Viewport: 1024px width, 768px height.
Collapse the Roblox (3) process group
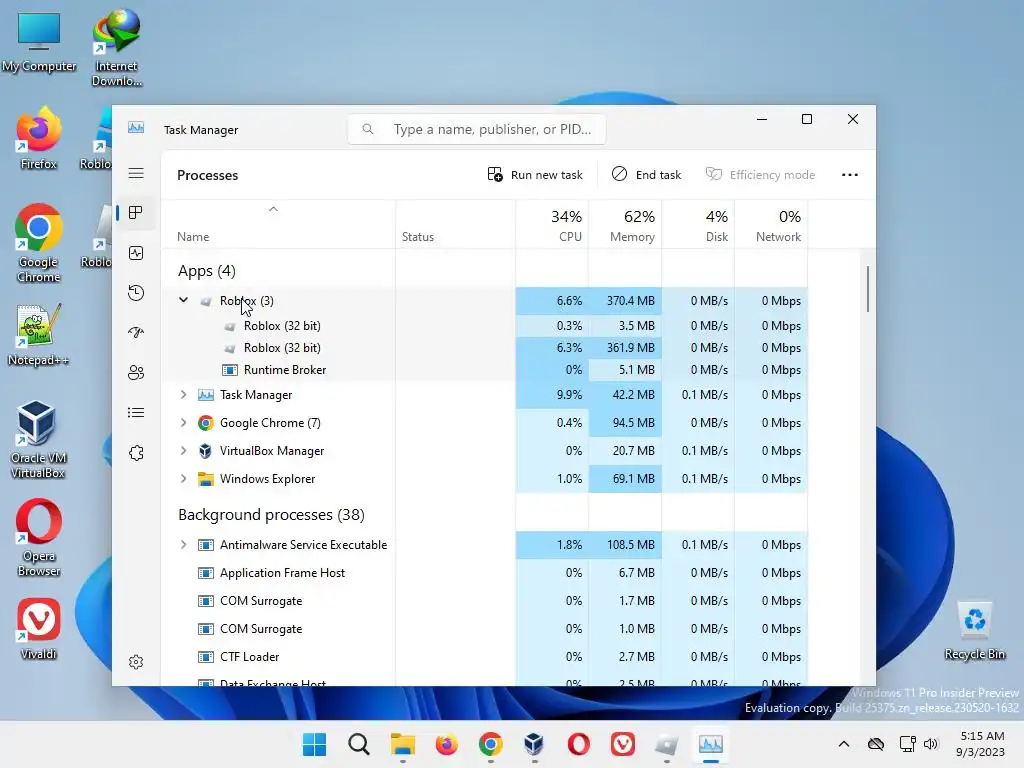coord(184,300)
